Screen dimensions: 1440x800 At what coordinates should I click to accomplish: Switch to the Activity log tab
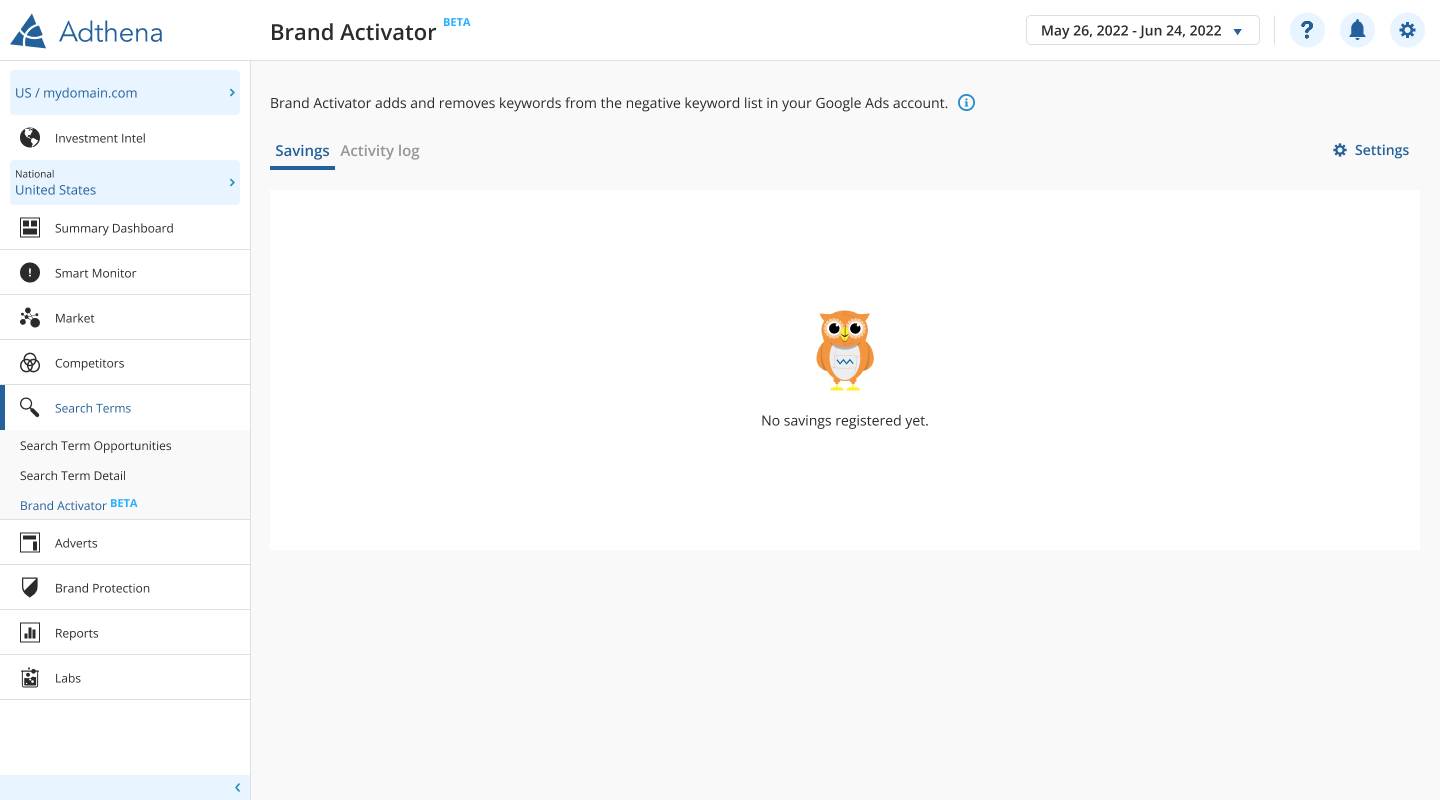click(x=379, y=151)
